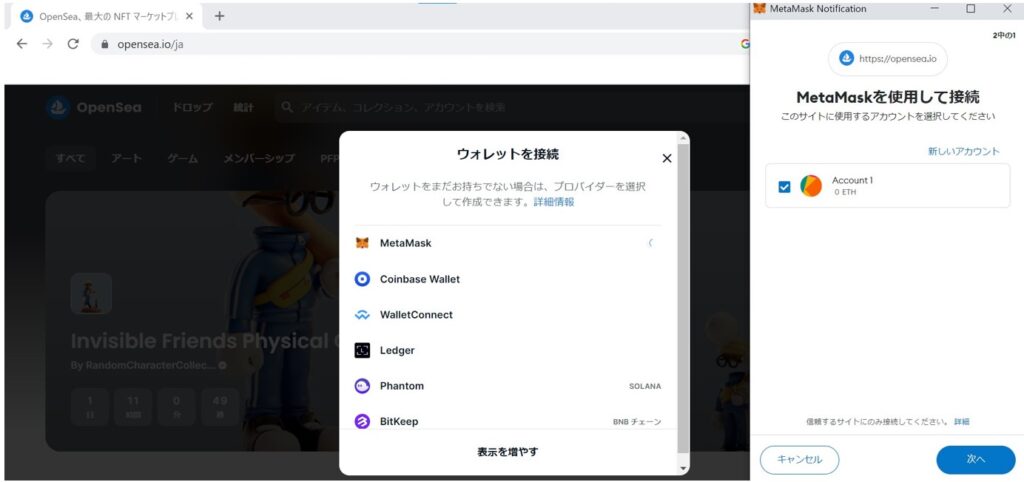Click the search magnifier icon on OpenSea
The height and width of the screenshot is (482, 1024).
click(x=287, y=107)
